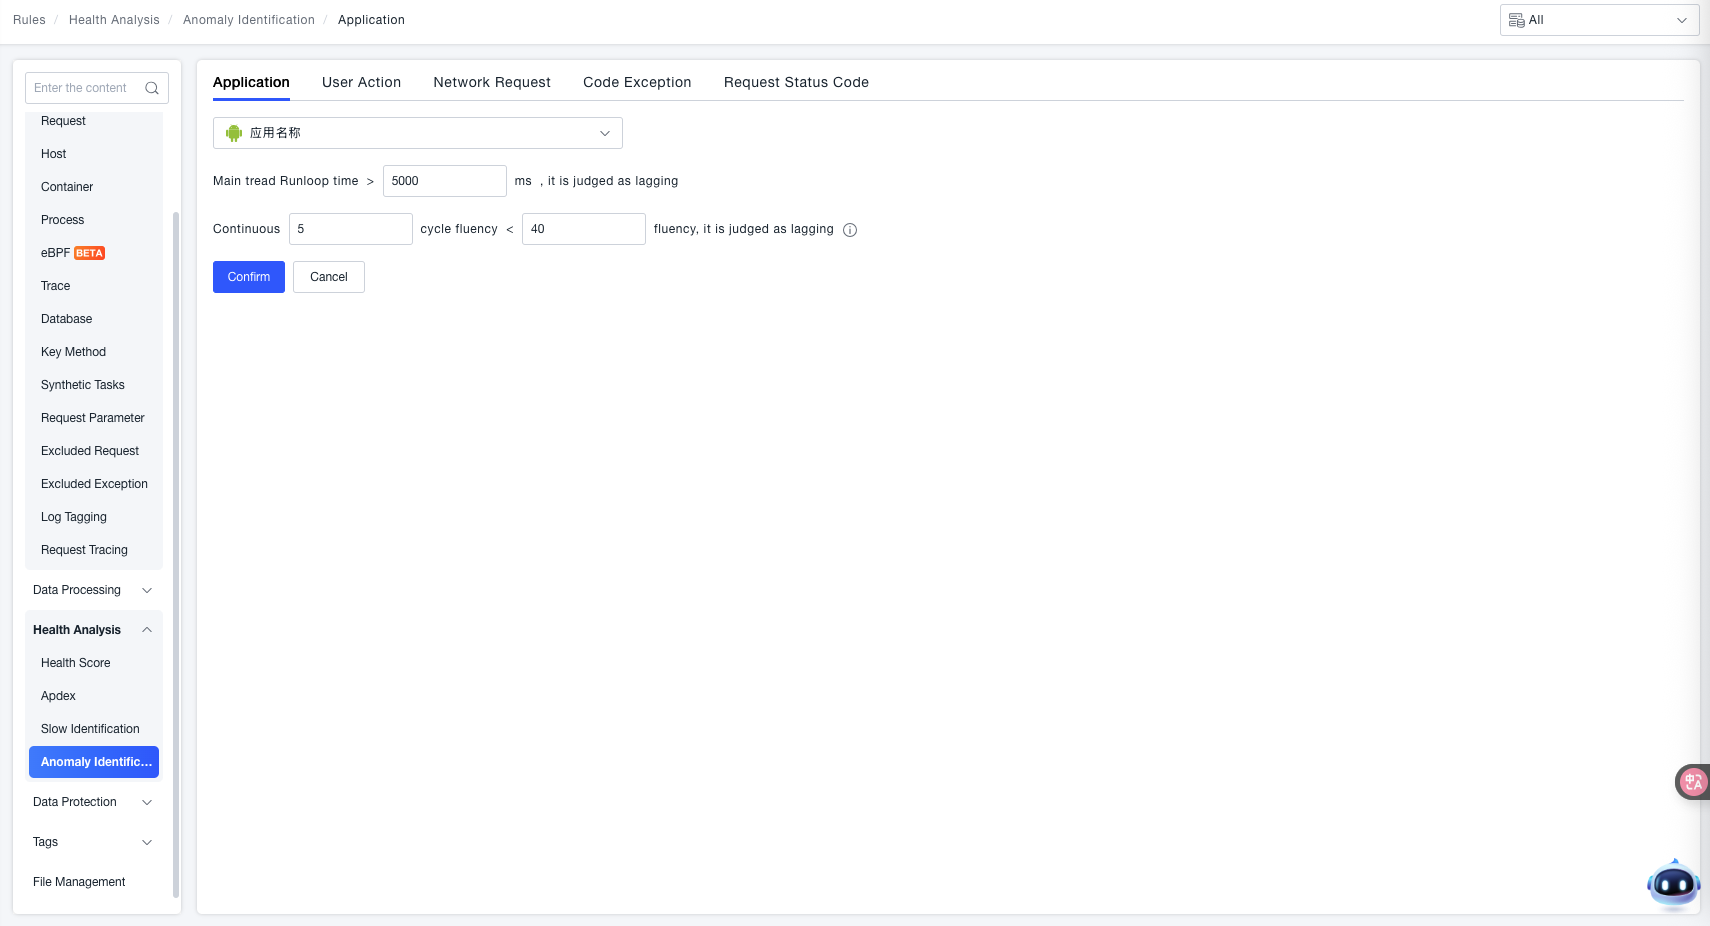Image resolution: width=1710 pixels, height=926 pixels.
Task: Click the info icon beside fluency lagging text
Action: (850, 230)
